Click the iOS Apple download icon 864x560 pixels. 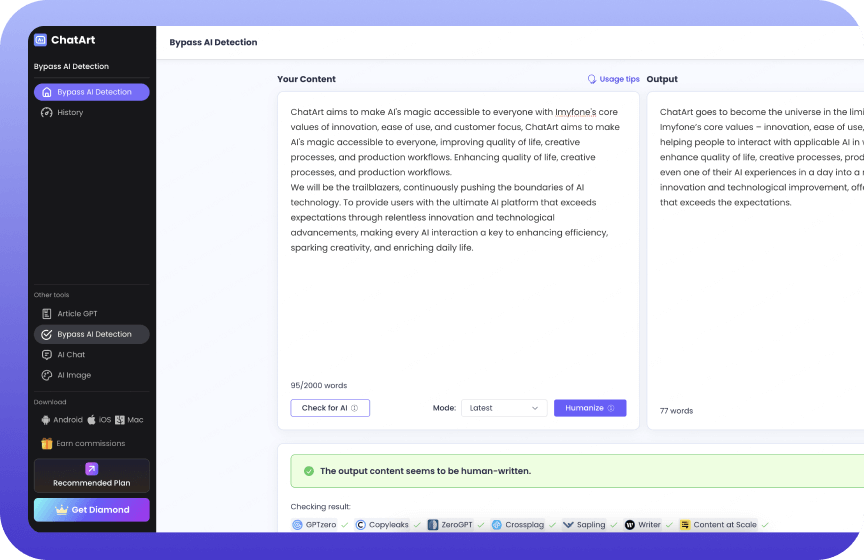92,420
